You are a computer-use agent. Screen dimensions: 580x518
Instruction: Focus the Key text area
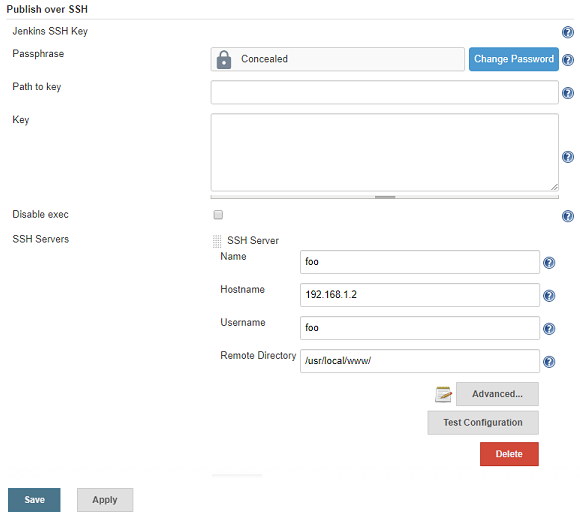pyautogui.click(x=384, y=152)
